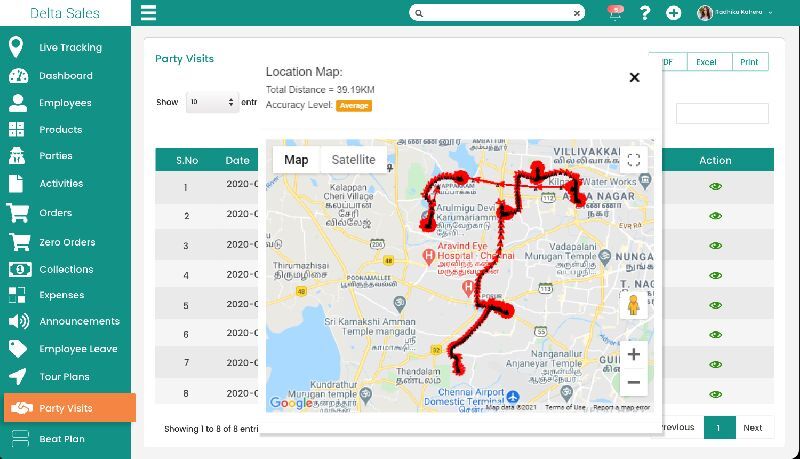
Task: Switch map to Satellite view
Action: [x=353, y=160]
